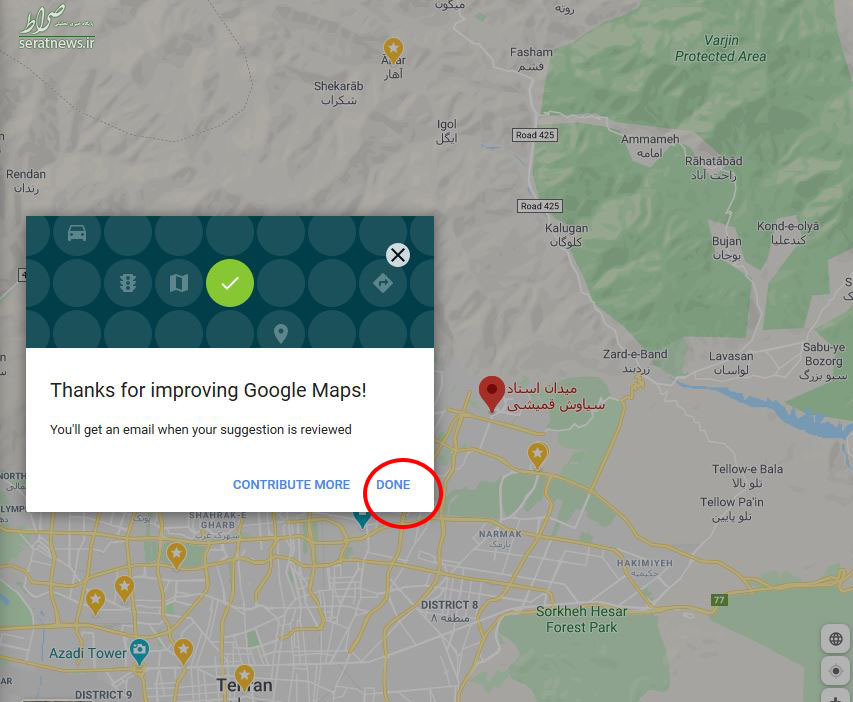Open the globe view control
This screenshot has height=702, width=853.
coord(836,639)
